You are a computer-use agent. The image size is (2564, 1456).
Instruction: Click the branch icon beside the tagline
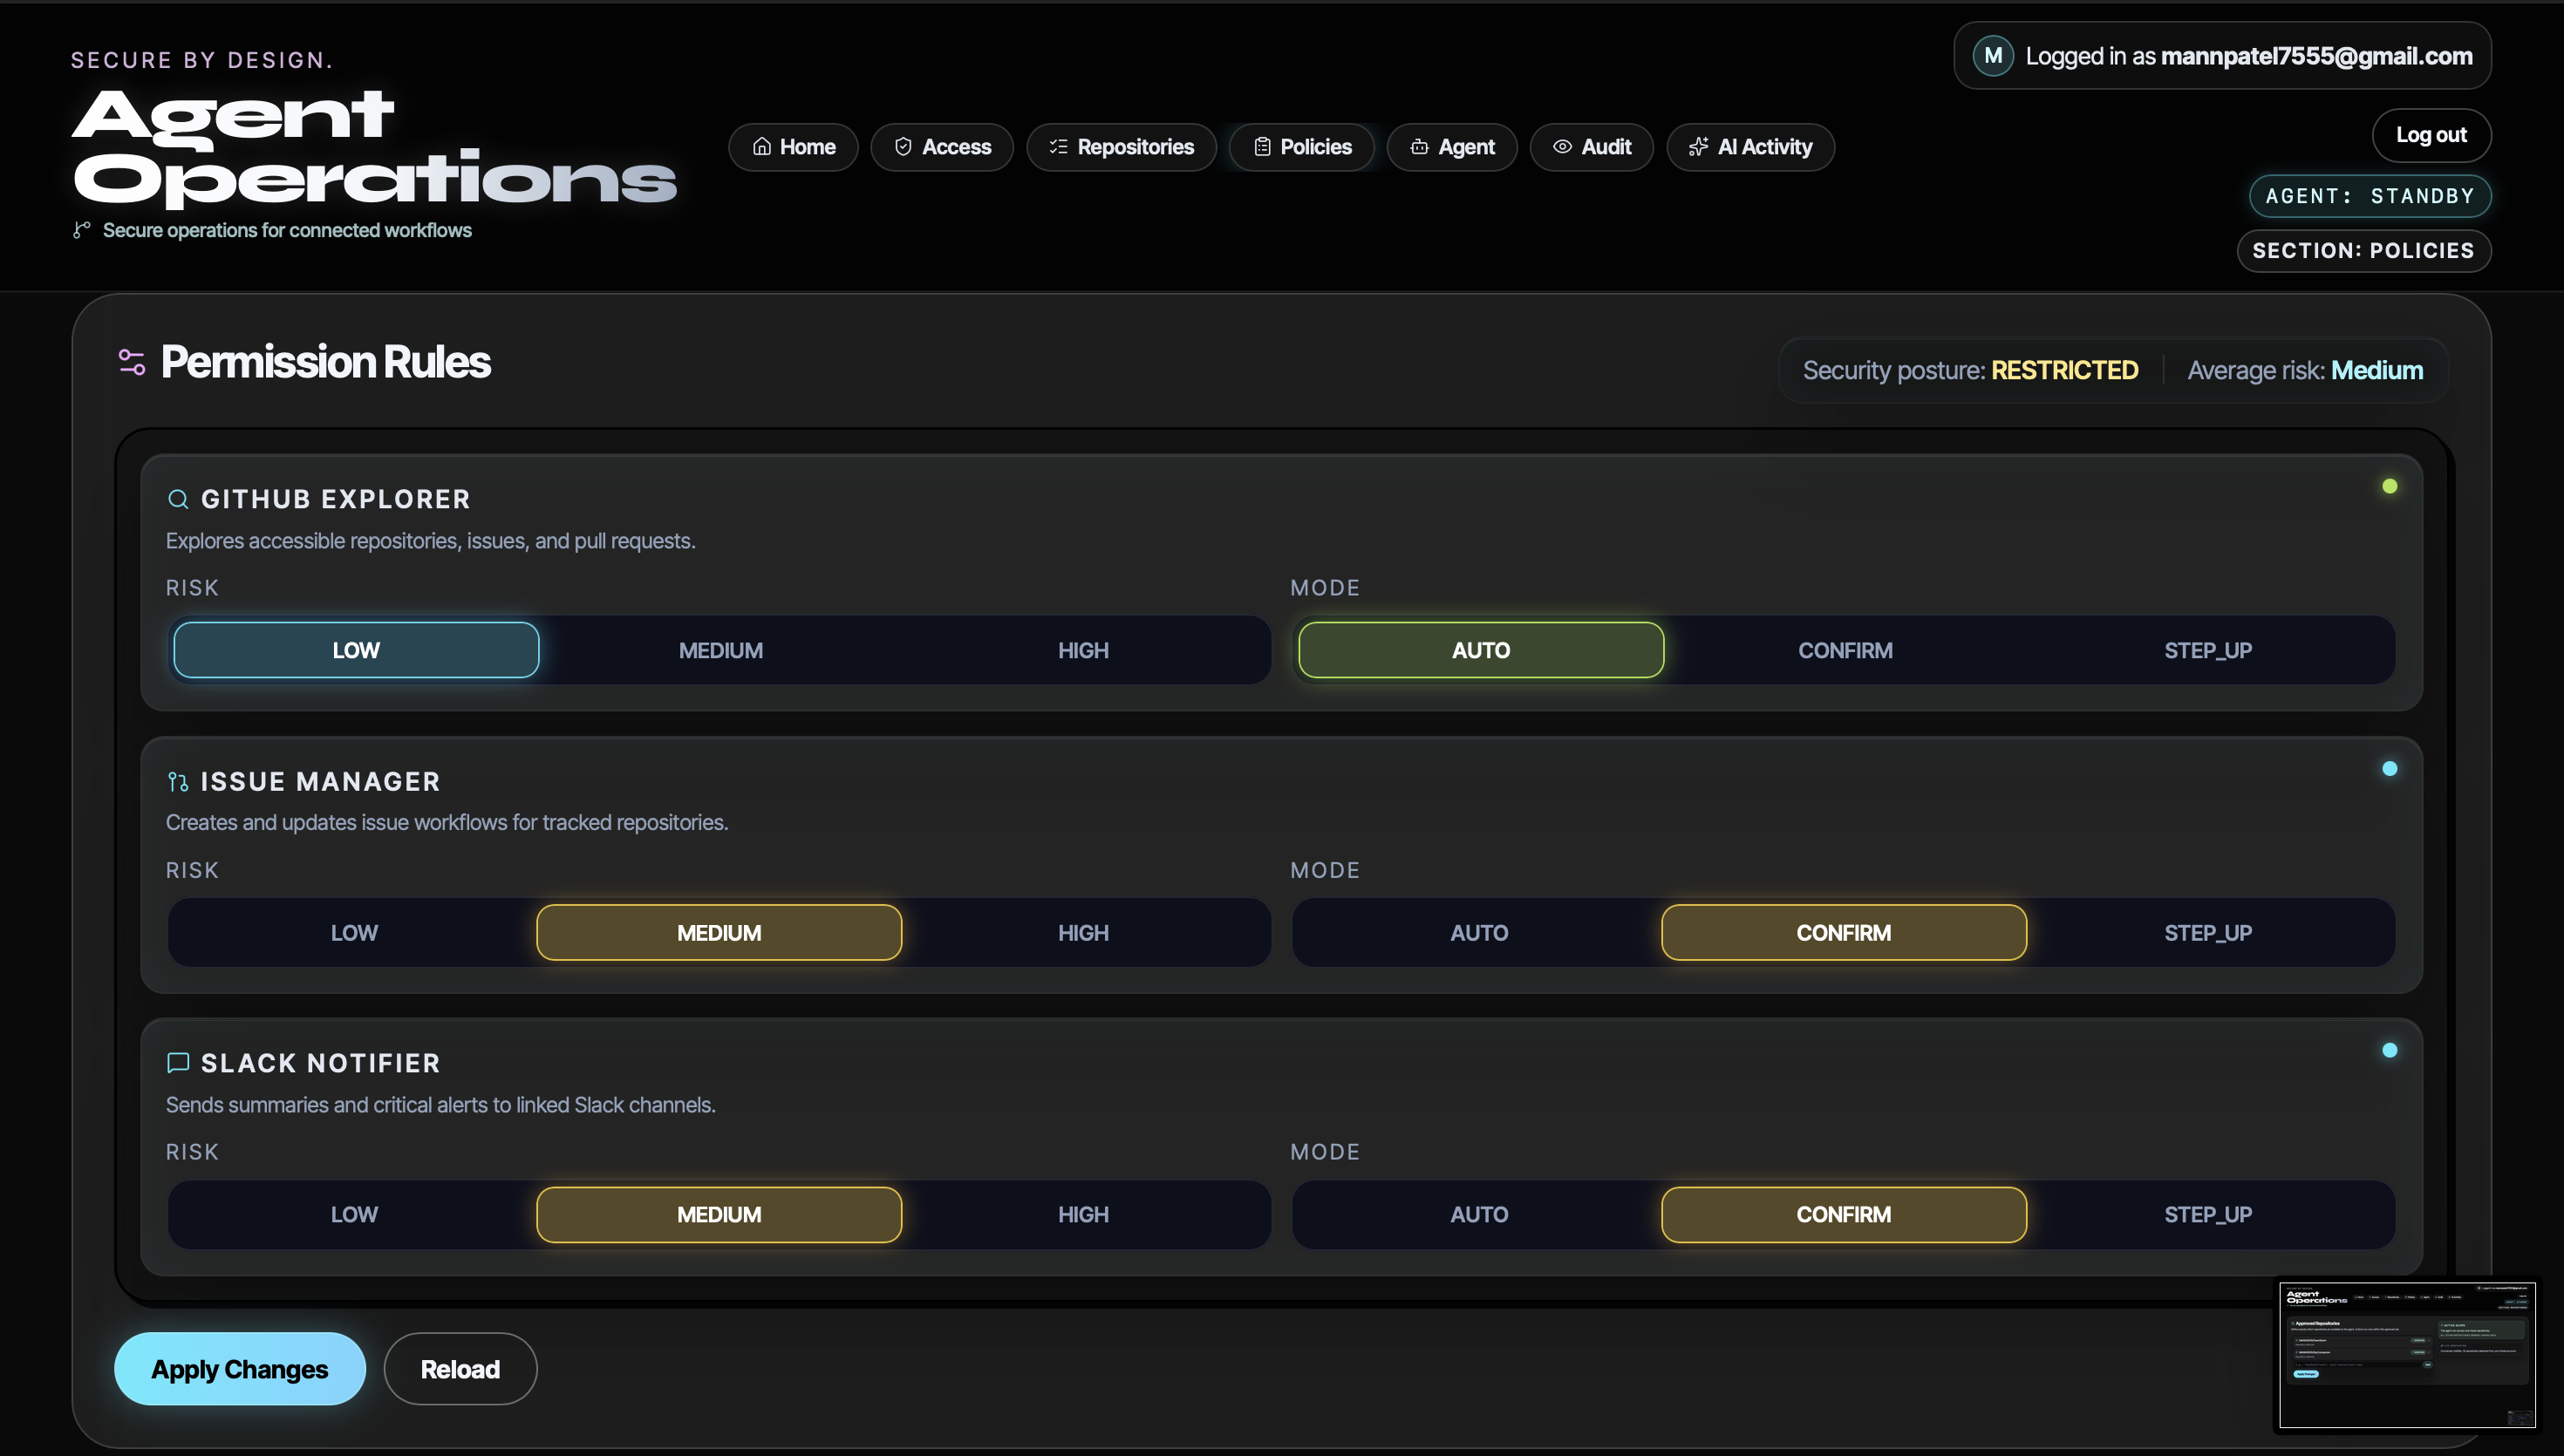(82, 231)
